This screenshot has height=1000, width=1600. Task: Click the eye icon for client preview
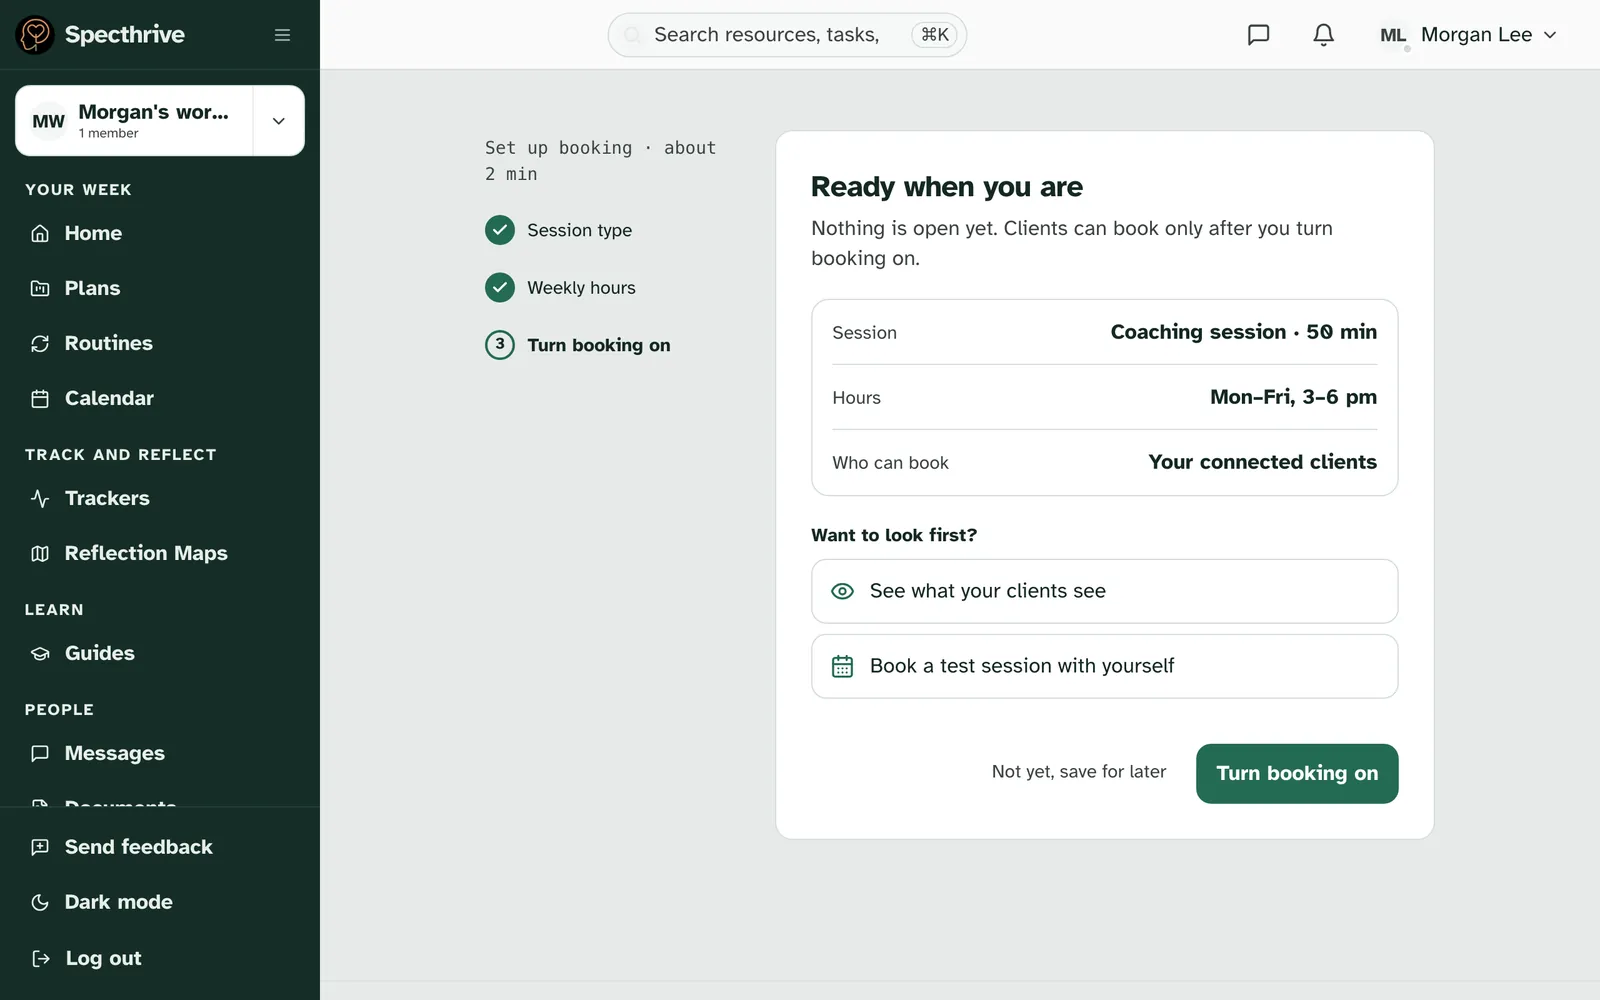pos(843,591)
